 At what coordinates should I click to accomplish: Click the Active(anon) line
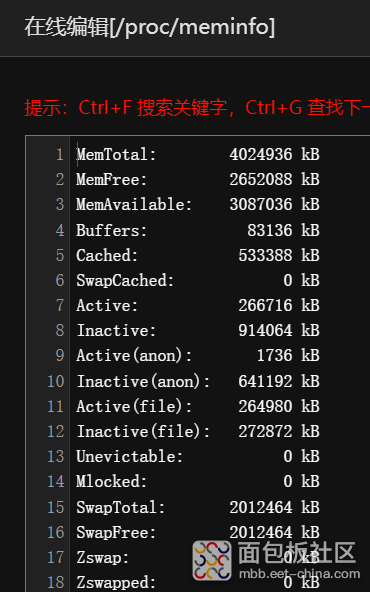[198, 355]
